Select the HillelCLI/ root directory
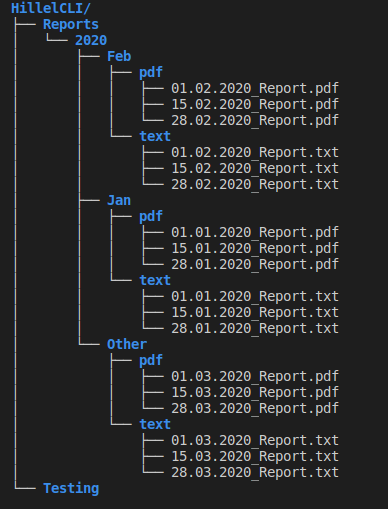This screenshot has width=388, height=509. tap(51, 8)
